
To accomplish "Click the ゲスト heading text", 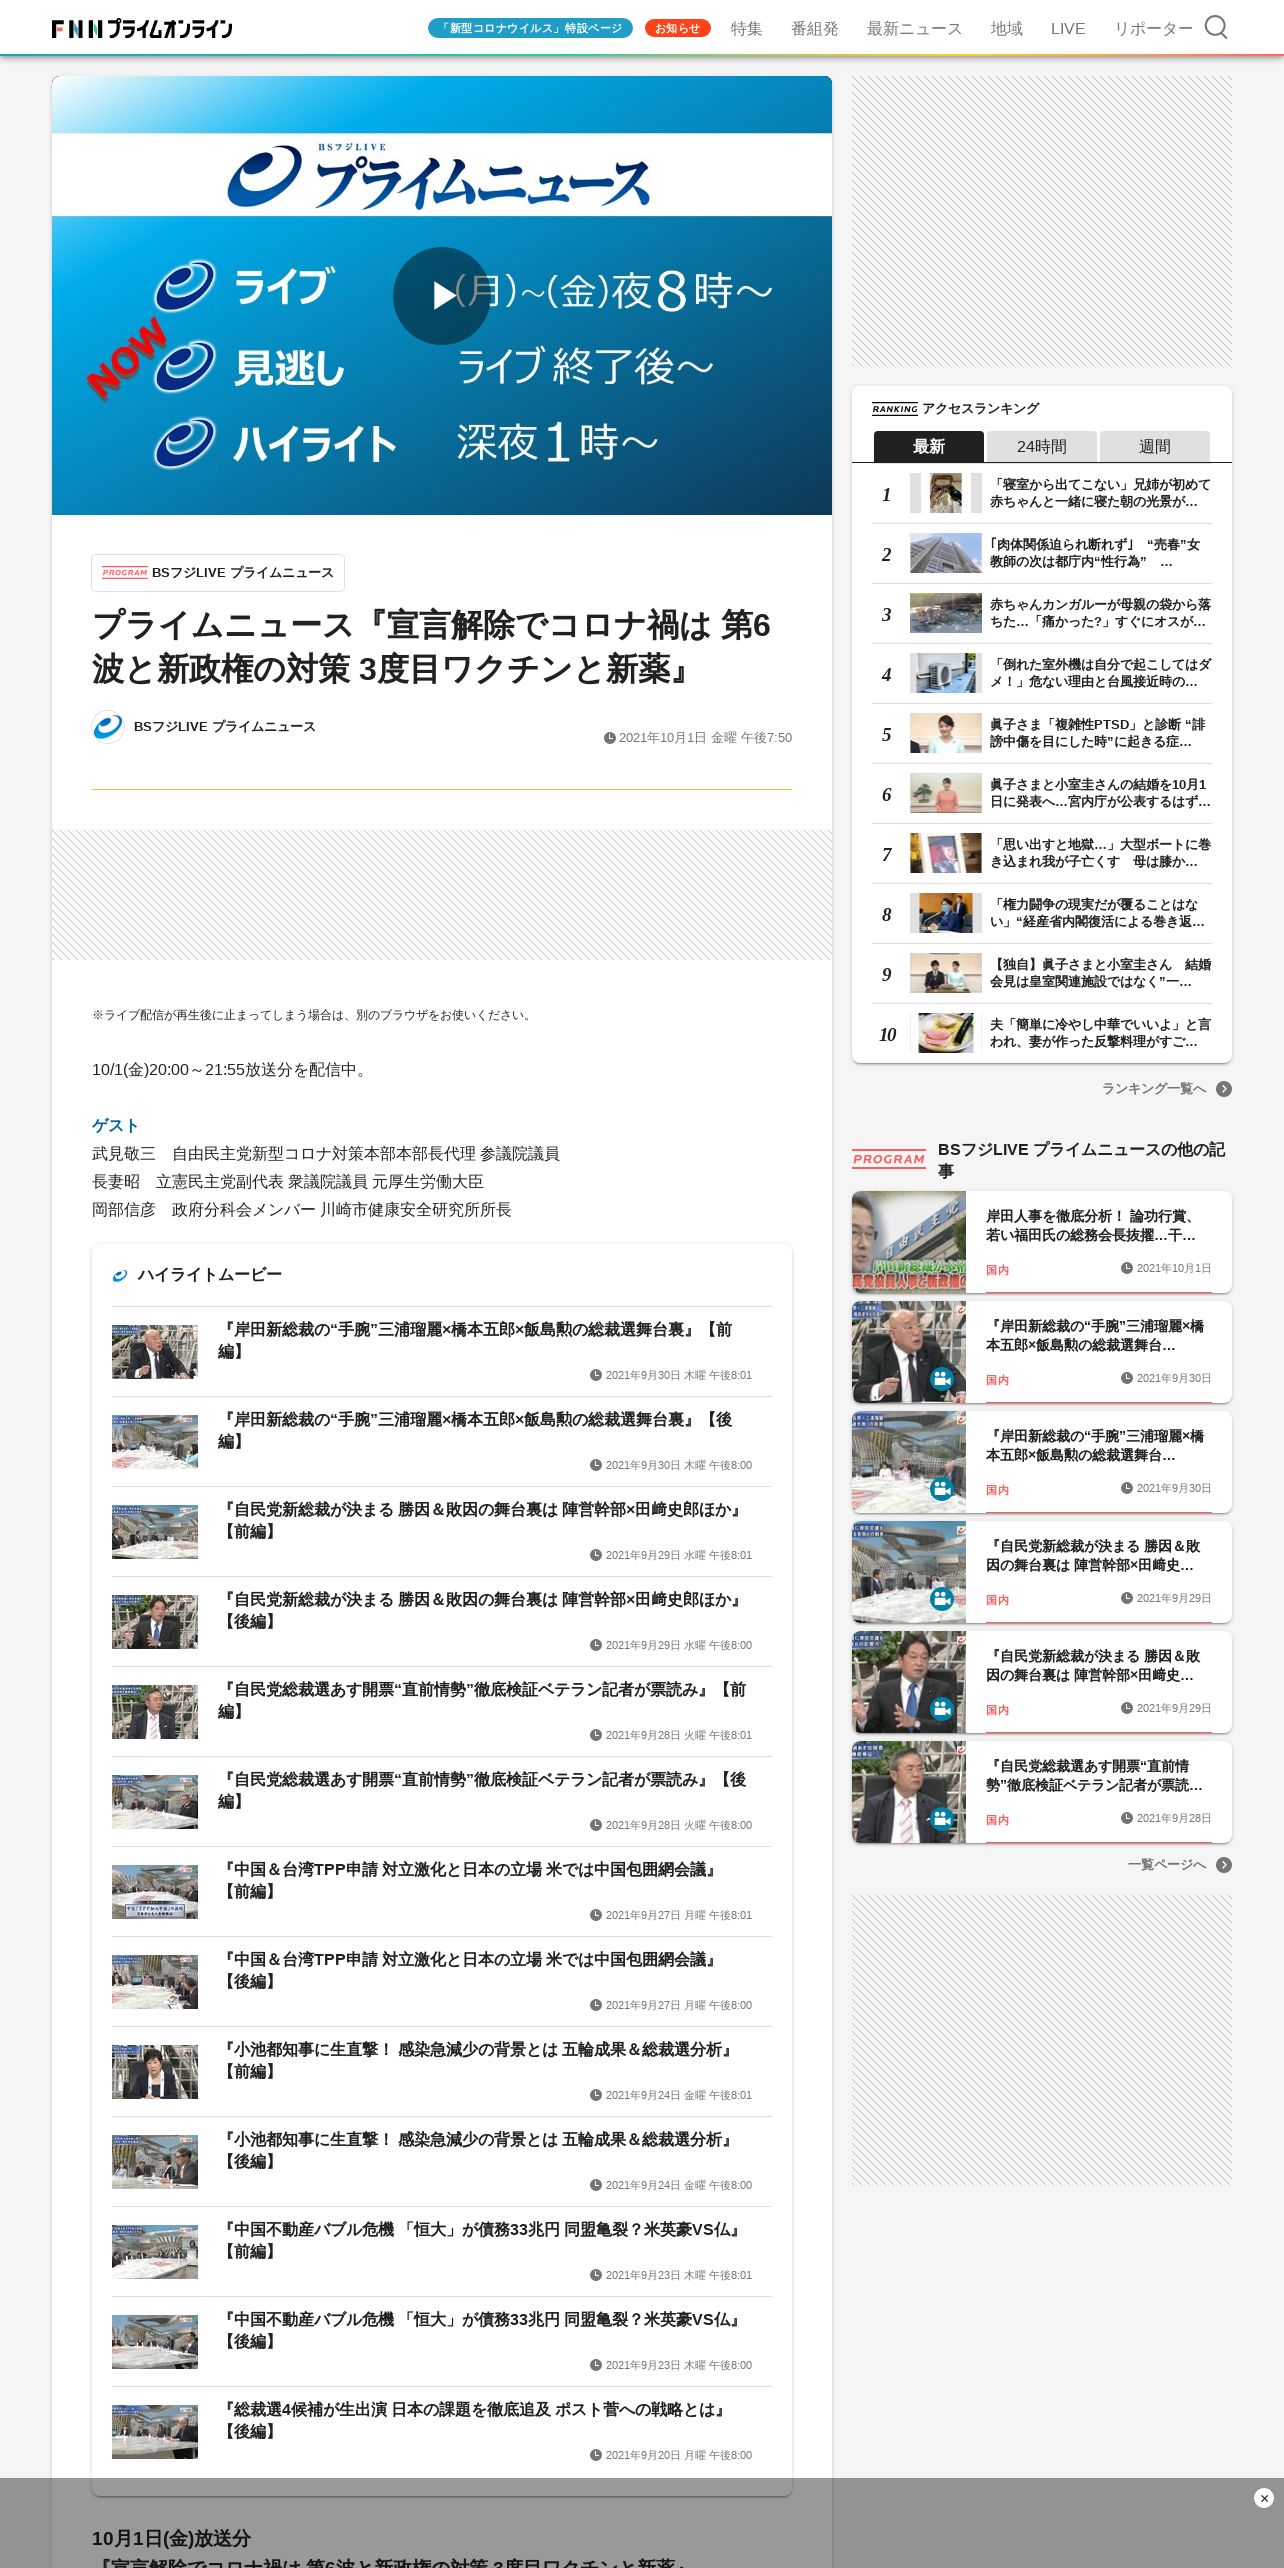I will click(x=115, y=1126).
